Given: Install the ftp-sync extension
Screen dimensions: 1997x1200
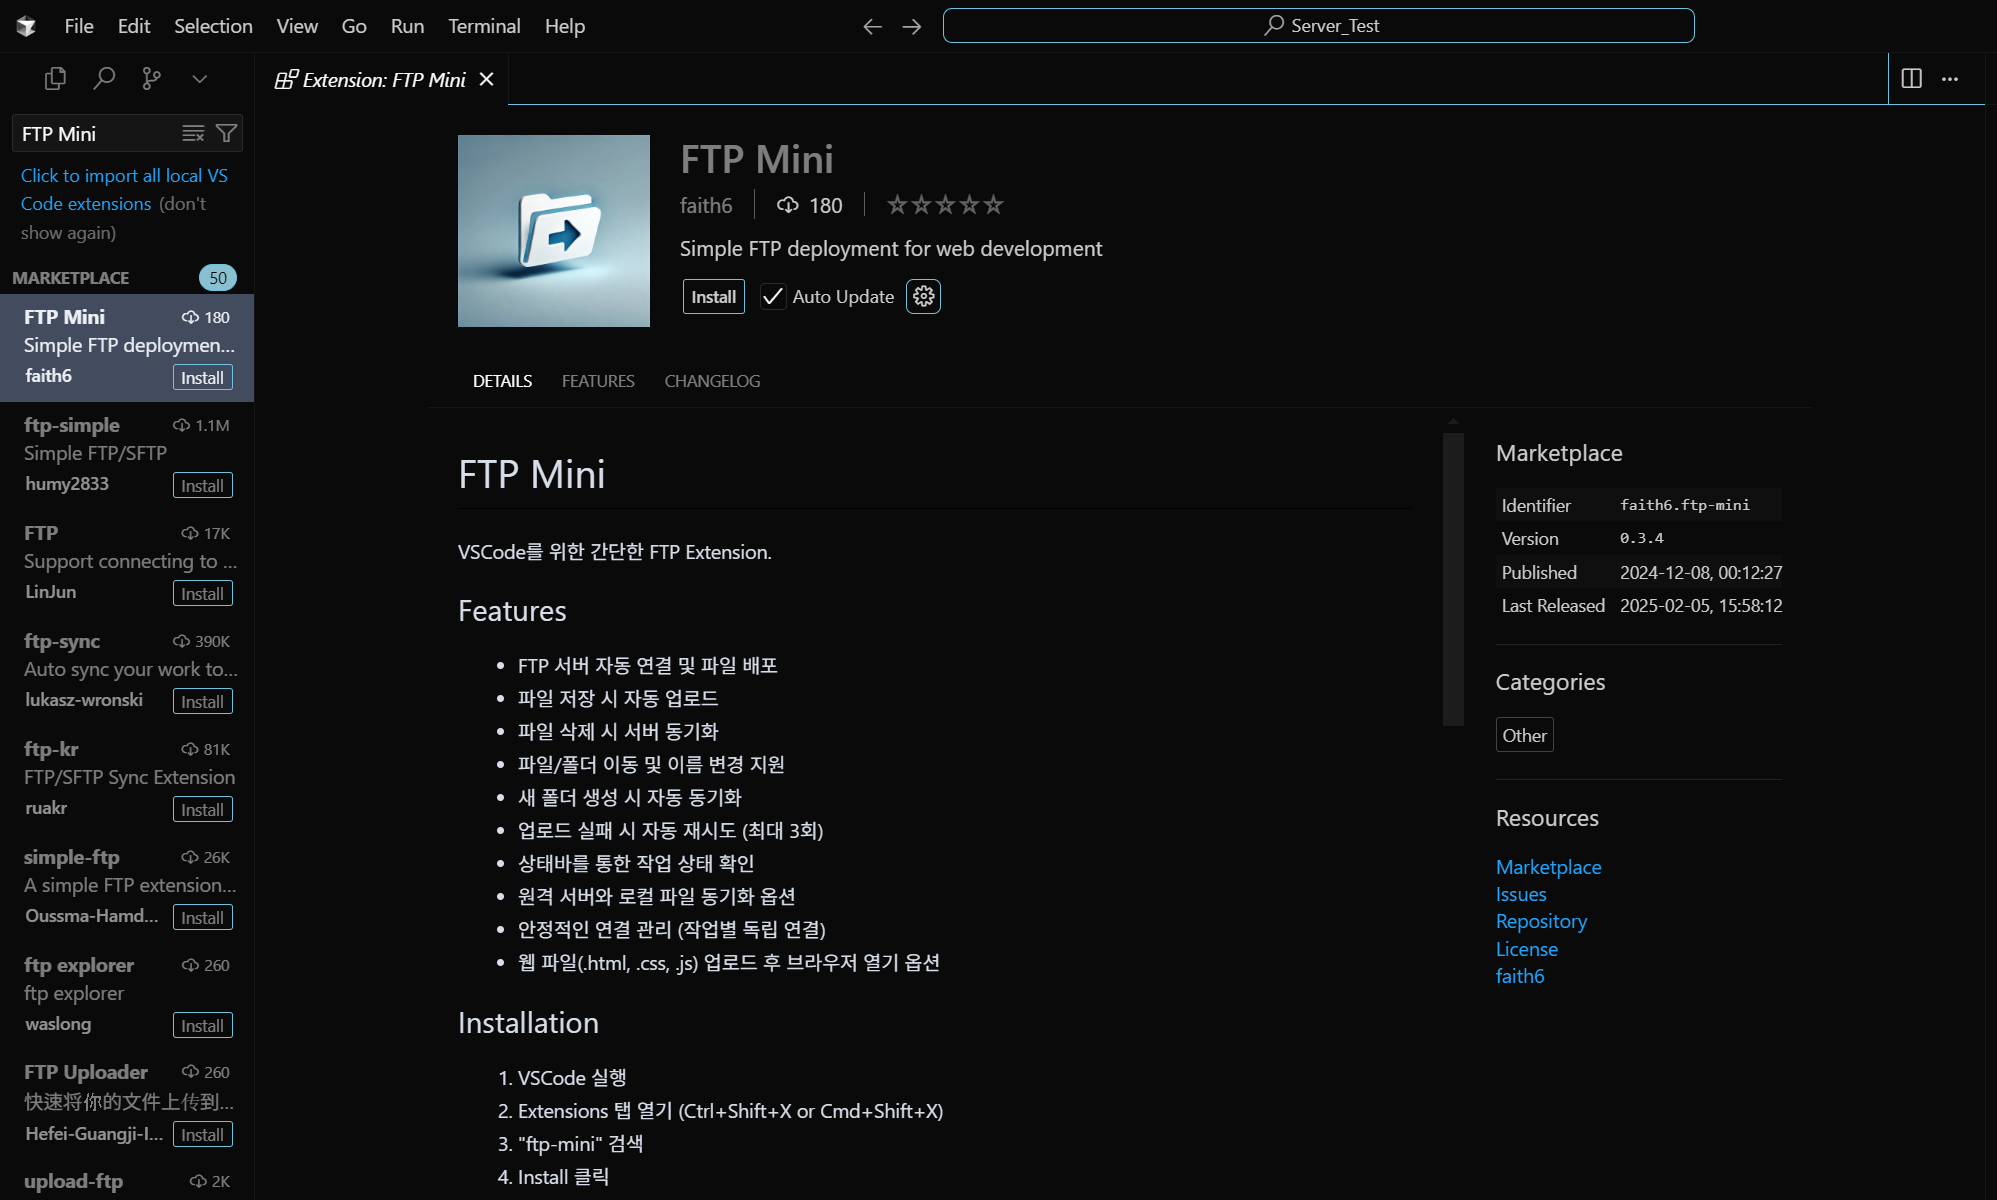Looking at the screenshot, I should click(202, 701).
